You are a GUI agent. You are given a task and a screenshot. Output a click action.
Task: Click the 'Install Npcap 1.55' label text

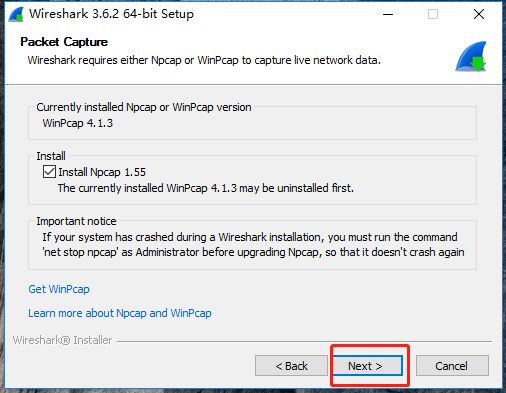(102, 172)
